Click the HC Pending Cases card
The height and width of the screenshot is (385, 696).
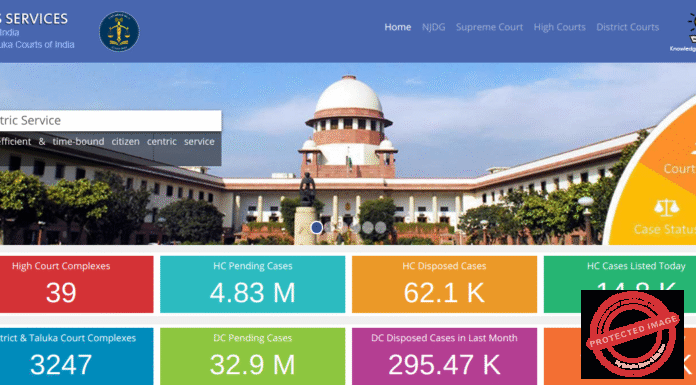[253, 284]
